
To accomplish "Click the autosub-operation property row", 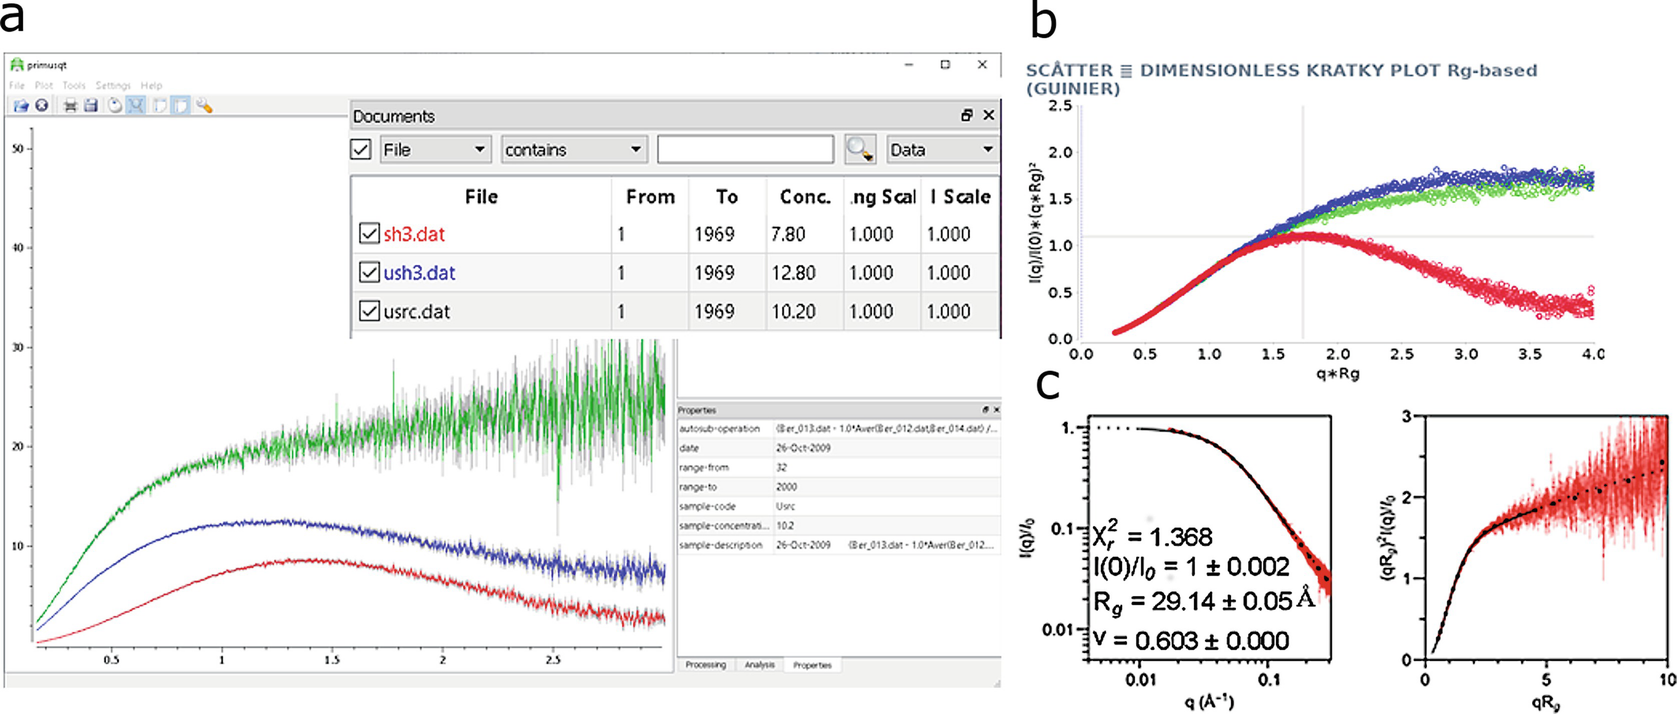I will (x=839, y=428).
